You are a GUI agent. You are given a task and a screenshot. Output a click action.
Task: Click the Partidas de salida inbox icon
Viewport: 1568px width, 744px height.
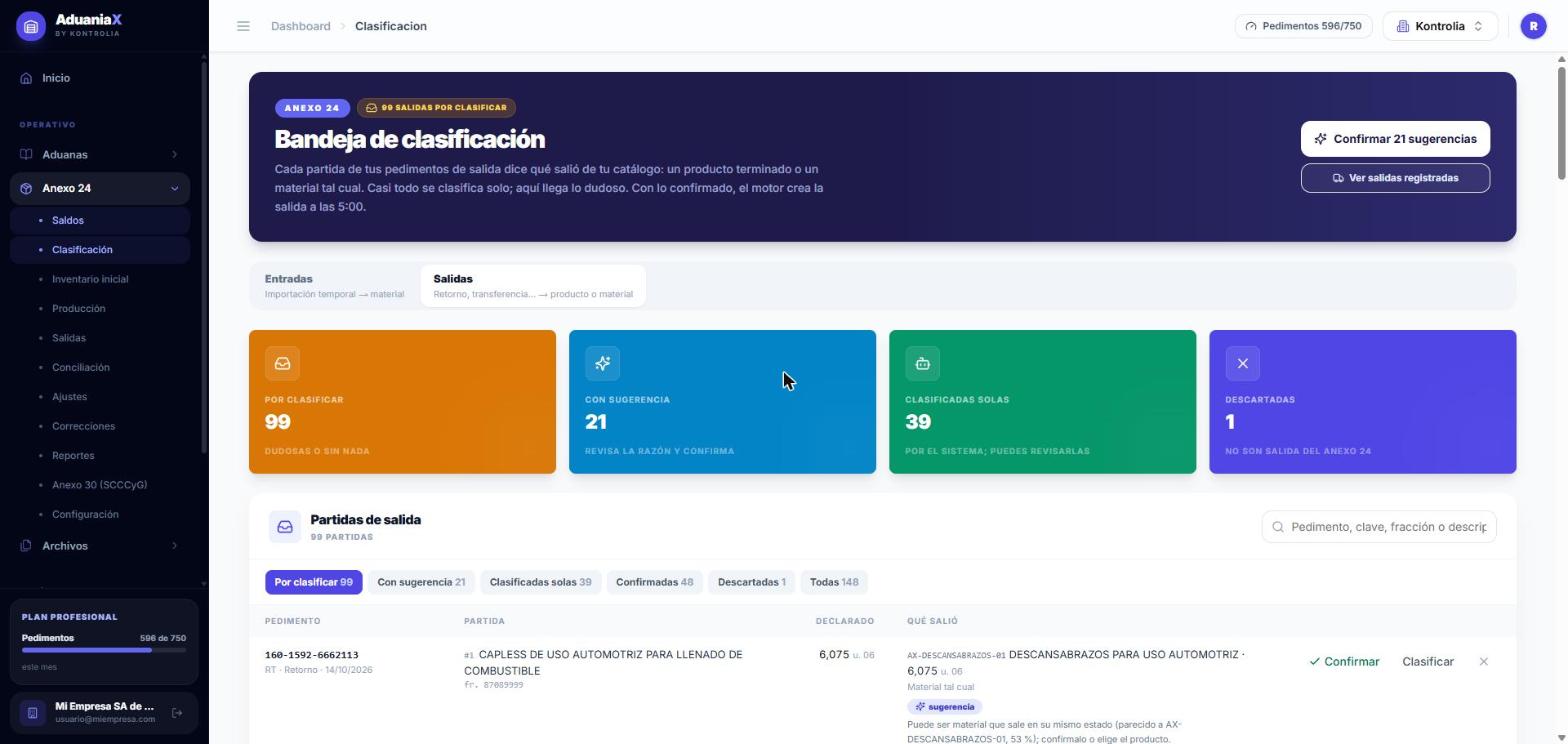coord(285,527)
